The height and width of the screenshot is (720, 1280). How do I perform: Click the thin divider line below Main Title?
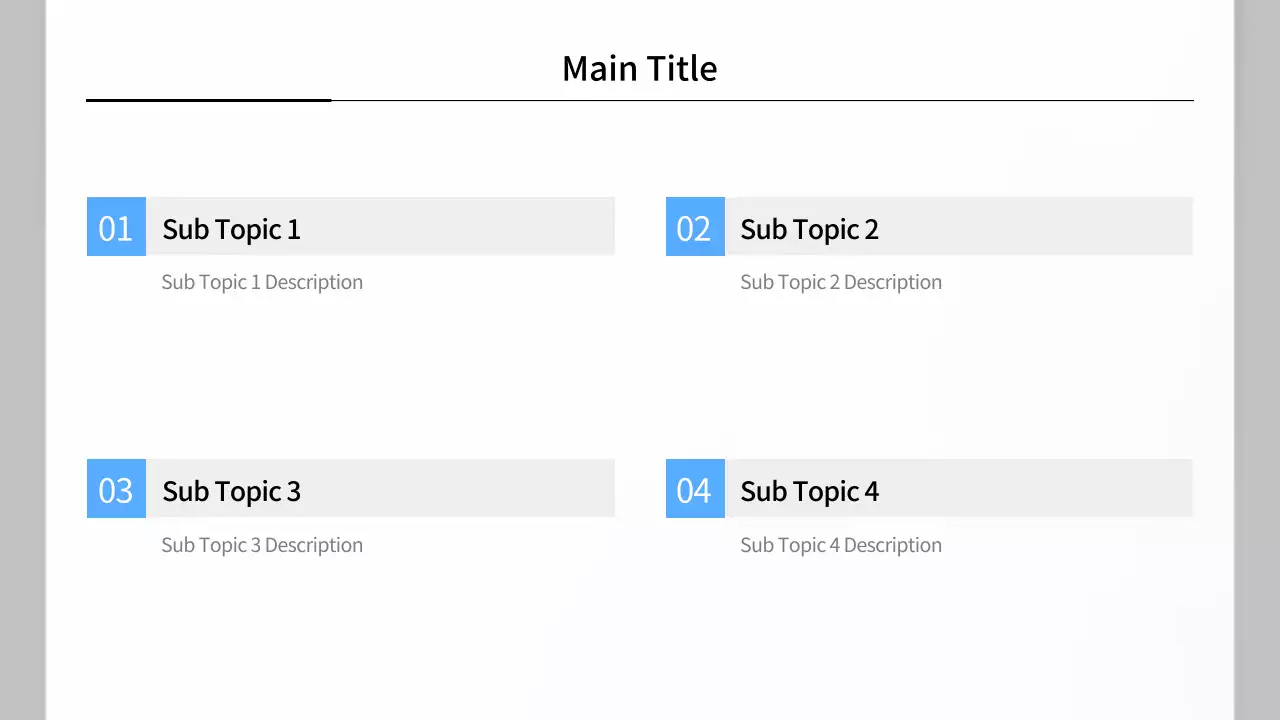(760, 101)
